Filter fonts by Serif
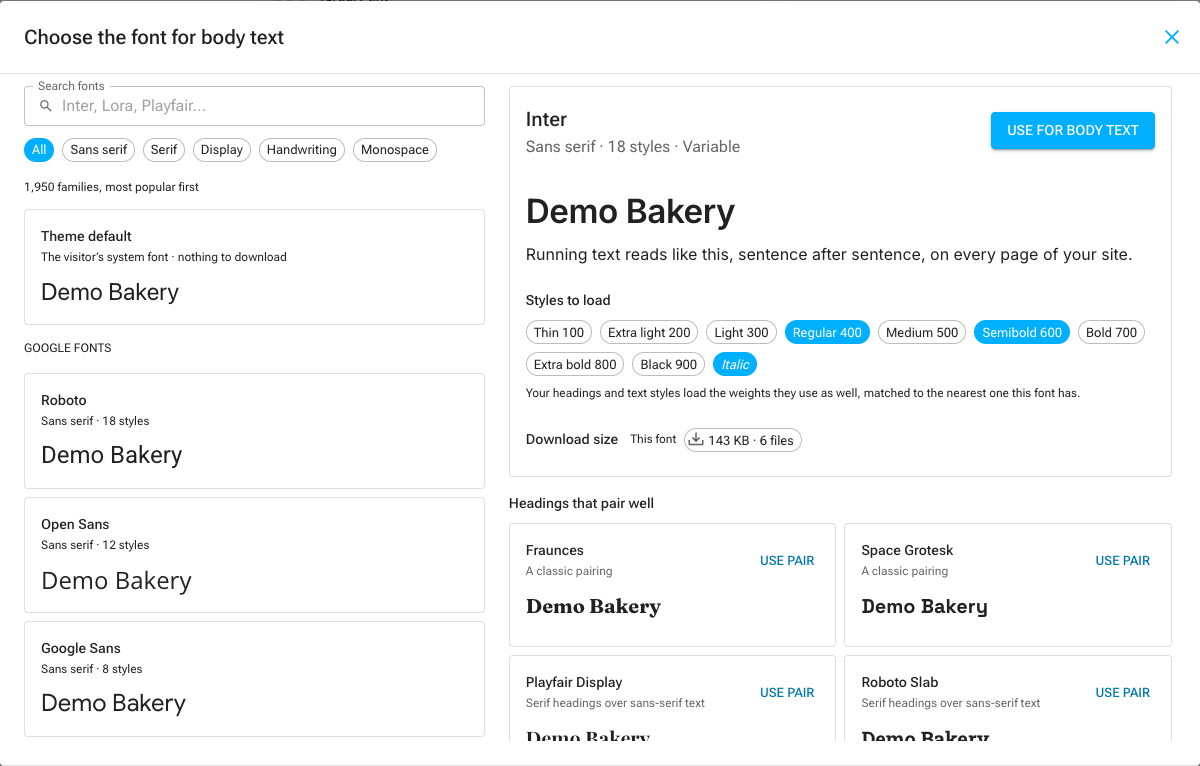Screen dimensions: 1200x766 coord(164,150)
